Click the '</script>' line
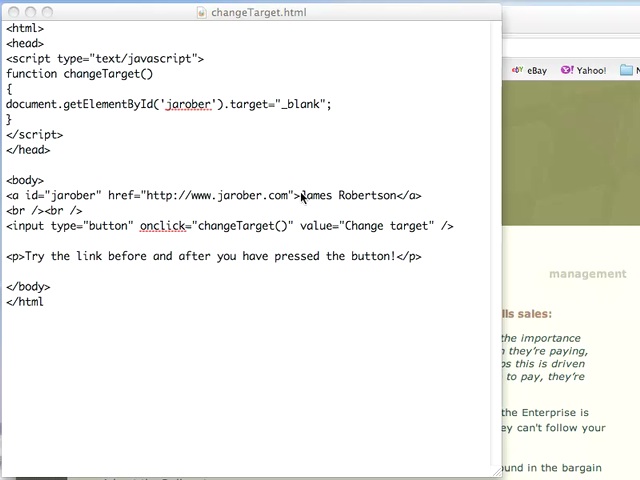Image resolution: width=640 pixels, height=480 pixels. coord(35,135)
